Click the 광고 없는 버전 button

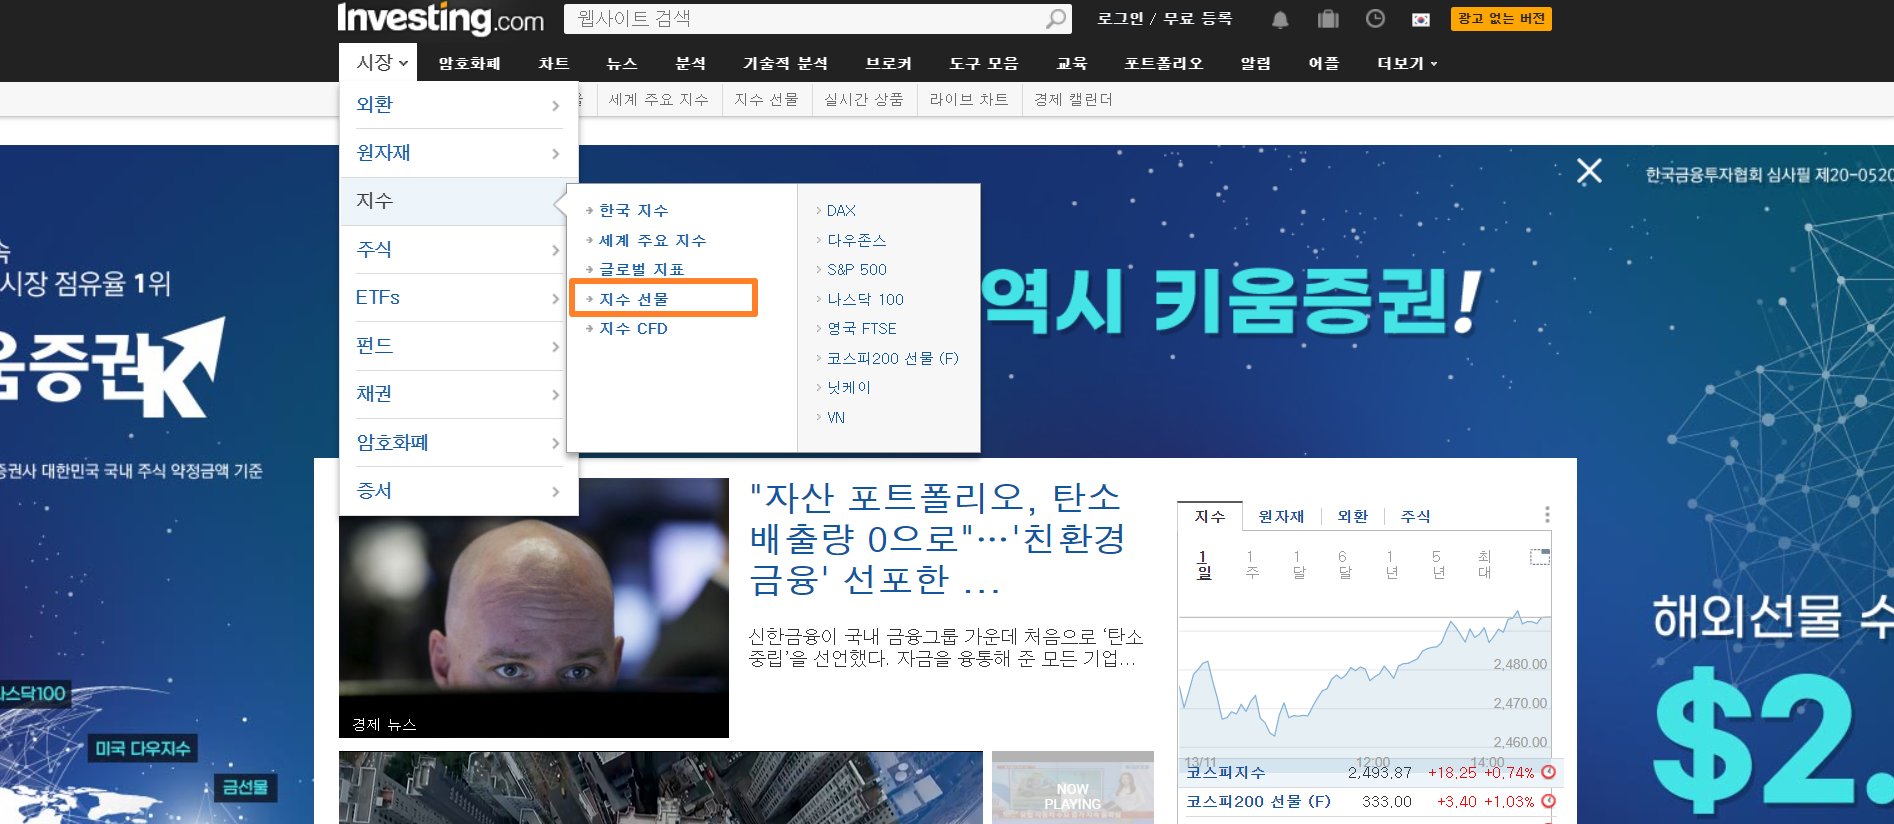tap(1501, 19)
